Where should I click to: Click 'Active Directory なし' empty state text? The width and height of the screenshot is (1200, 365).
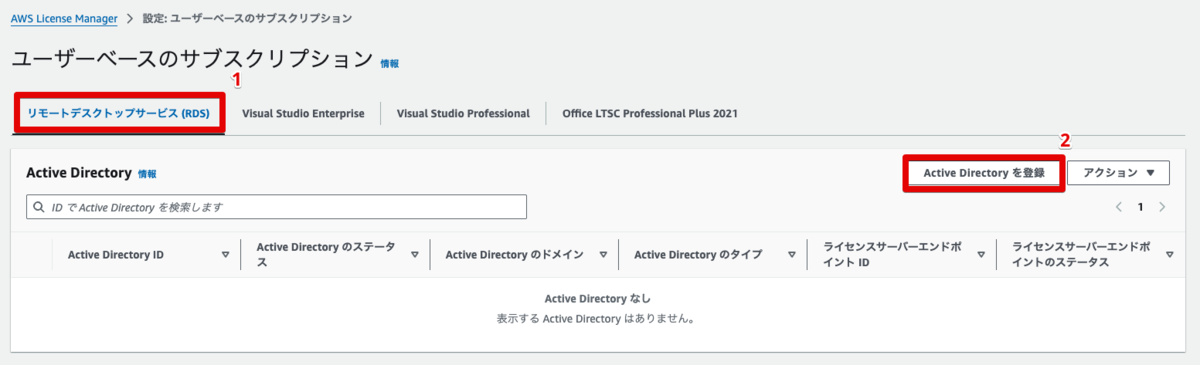click(x=597, y=299)
